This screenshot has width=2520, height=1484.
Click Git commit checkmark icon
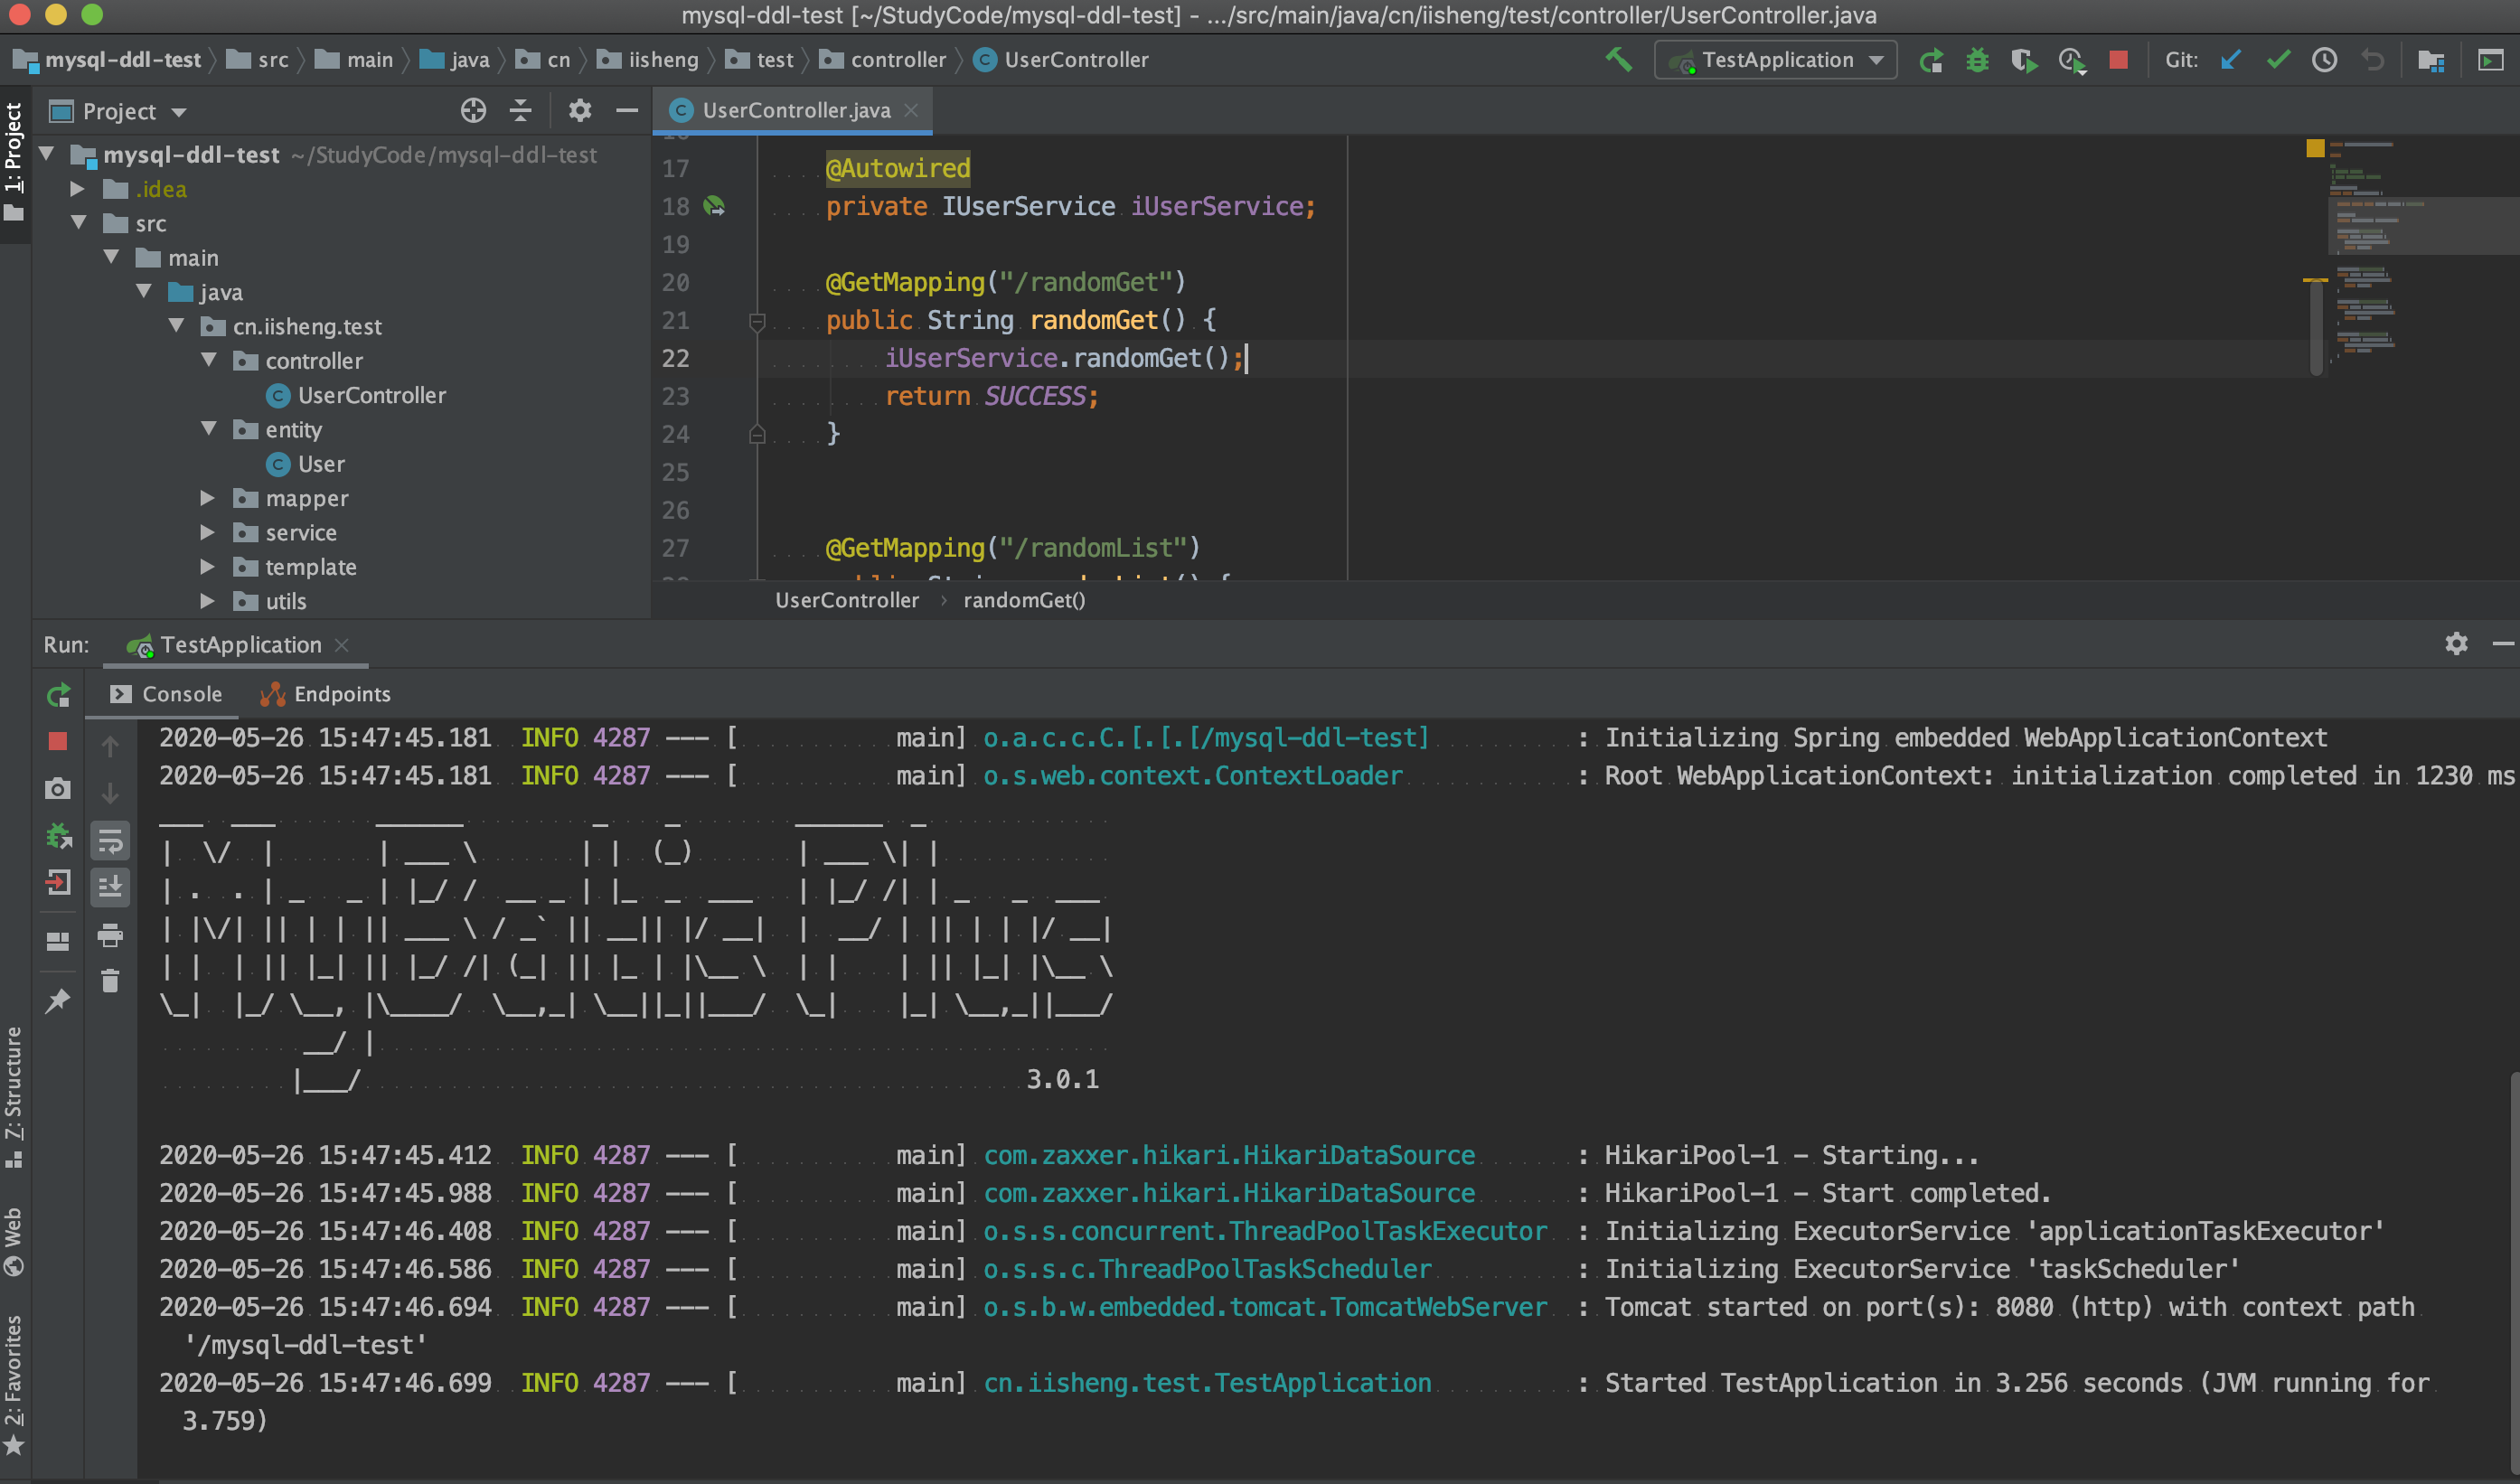[2277, 60]
